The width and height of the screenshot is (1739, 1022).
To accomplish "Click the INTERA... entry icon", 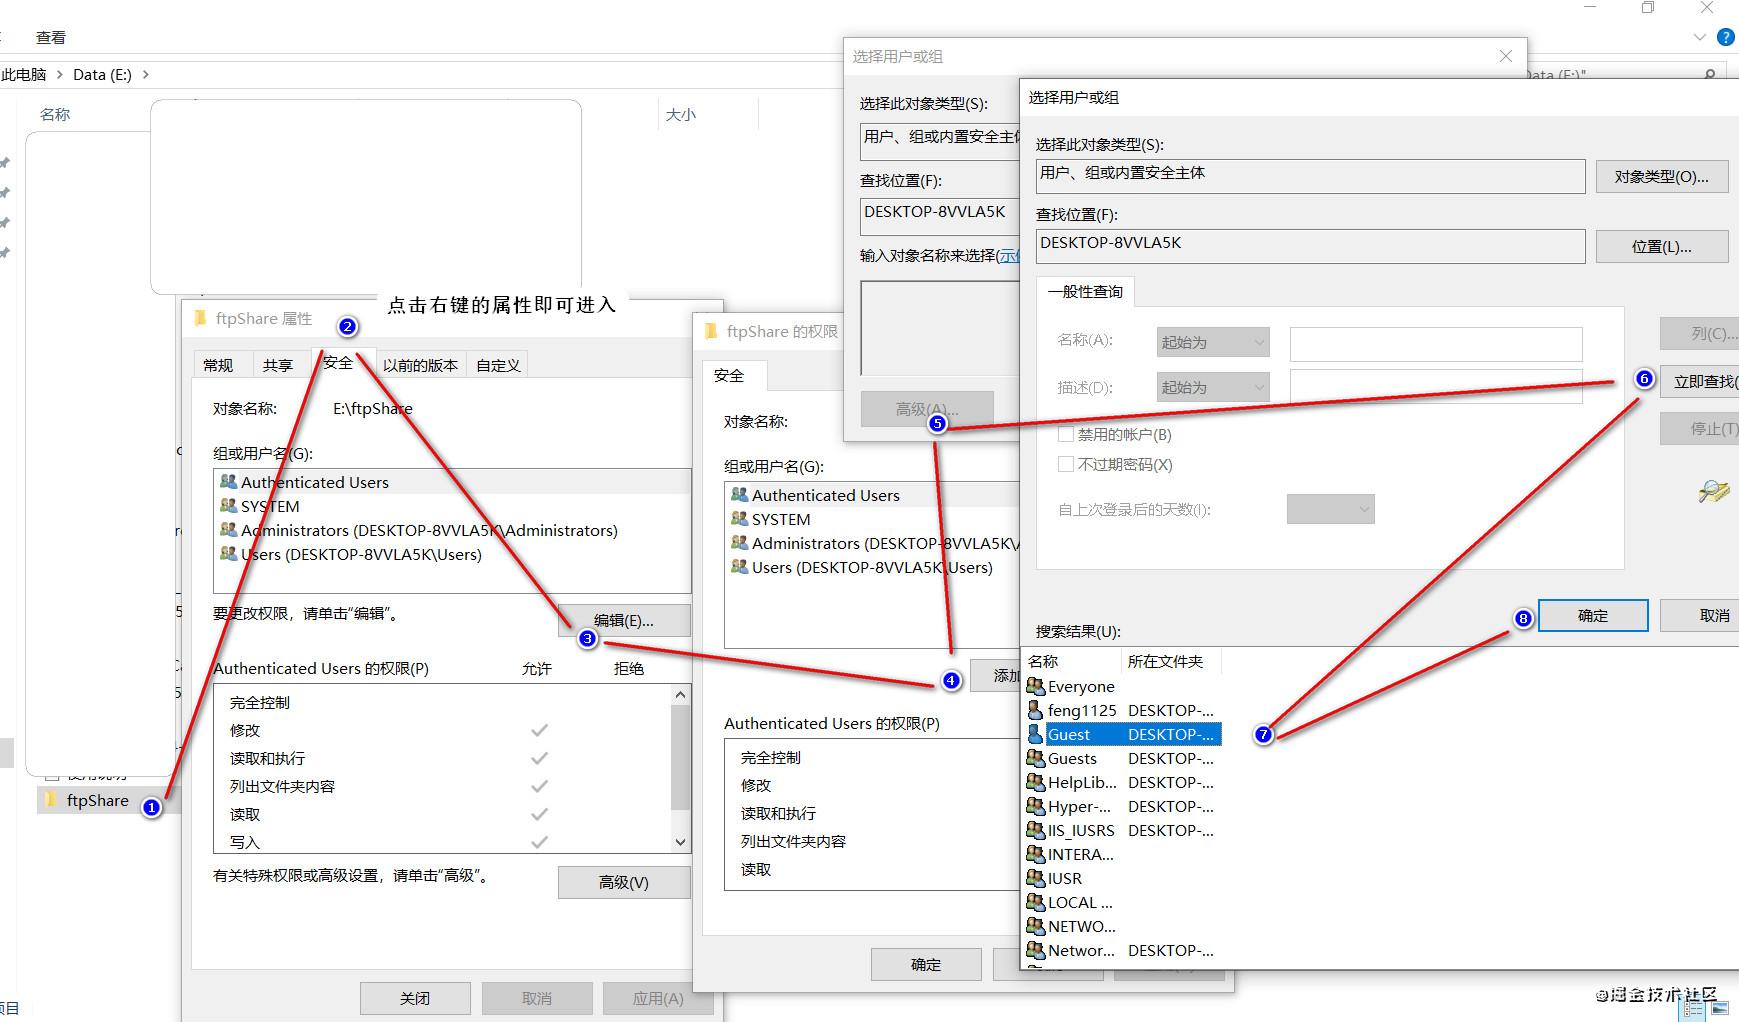I will click(x=1036, y=854).
